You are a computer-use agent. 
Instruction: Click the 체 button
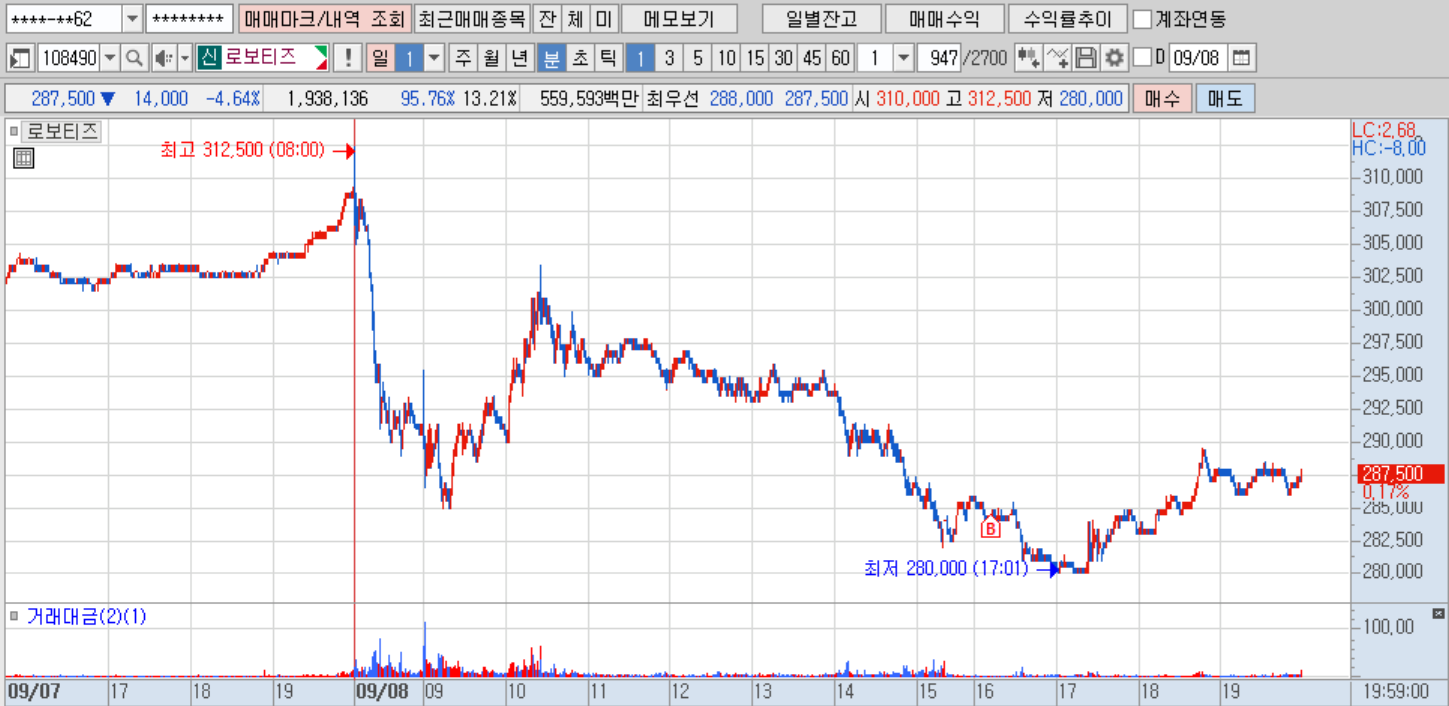574,19
